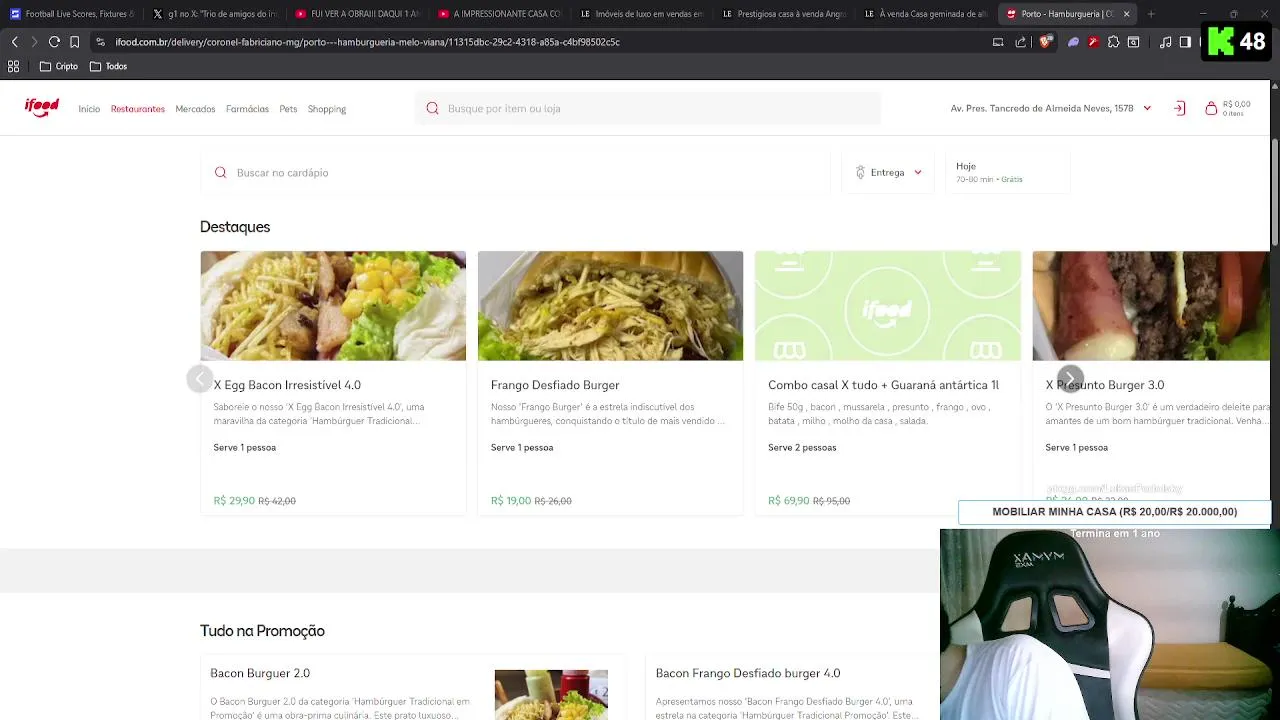Image resolution: width=1280 pixels, height=720 pixels.
Task: Open the apps grid in bookmarks bar
Action: (x=13, y=66)
